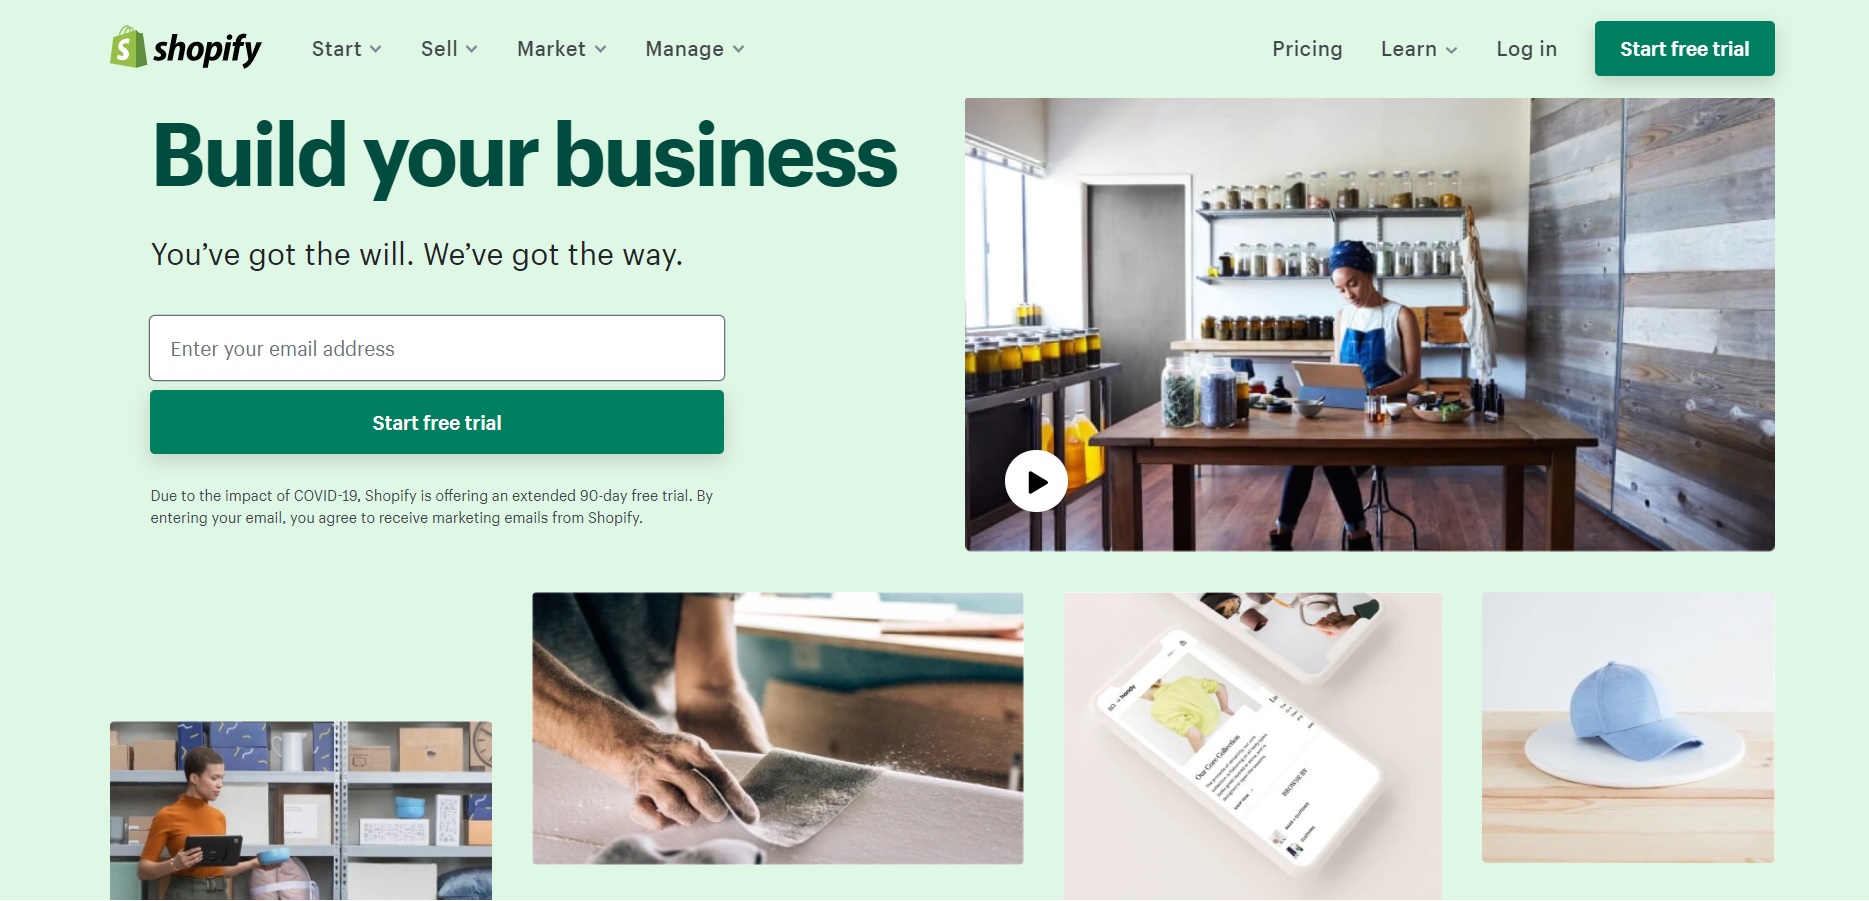1869x901 pixels.
Task: Open the woman at workshop table hero image
Action: coord(1370,324)
